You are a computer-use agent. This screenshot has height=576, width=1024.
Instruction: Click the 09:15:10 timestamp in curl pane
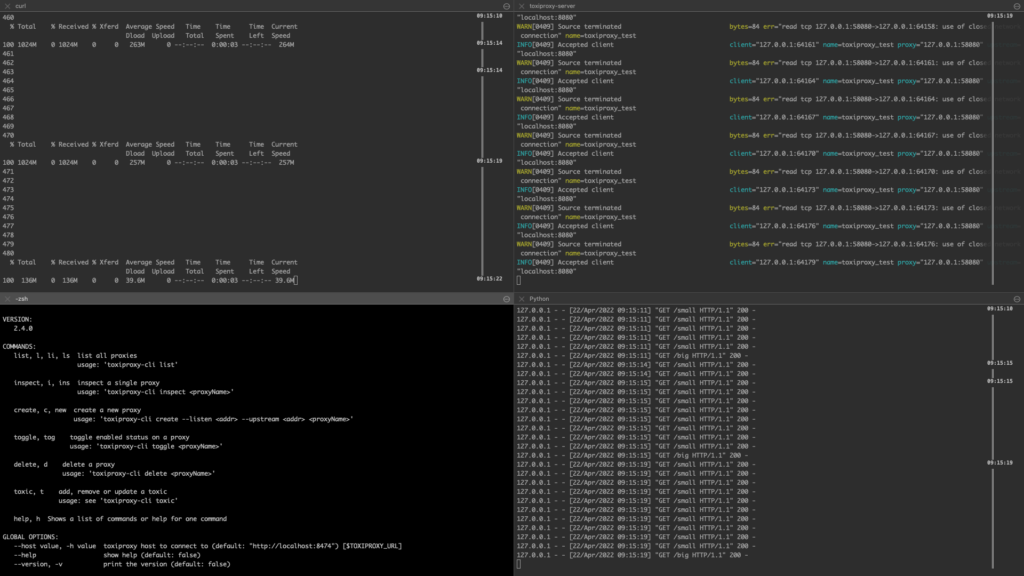coord(489,16)
